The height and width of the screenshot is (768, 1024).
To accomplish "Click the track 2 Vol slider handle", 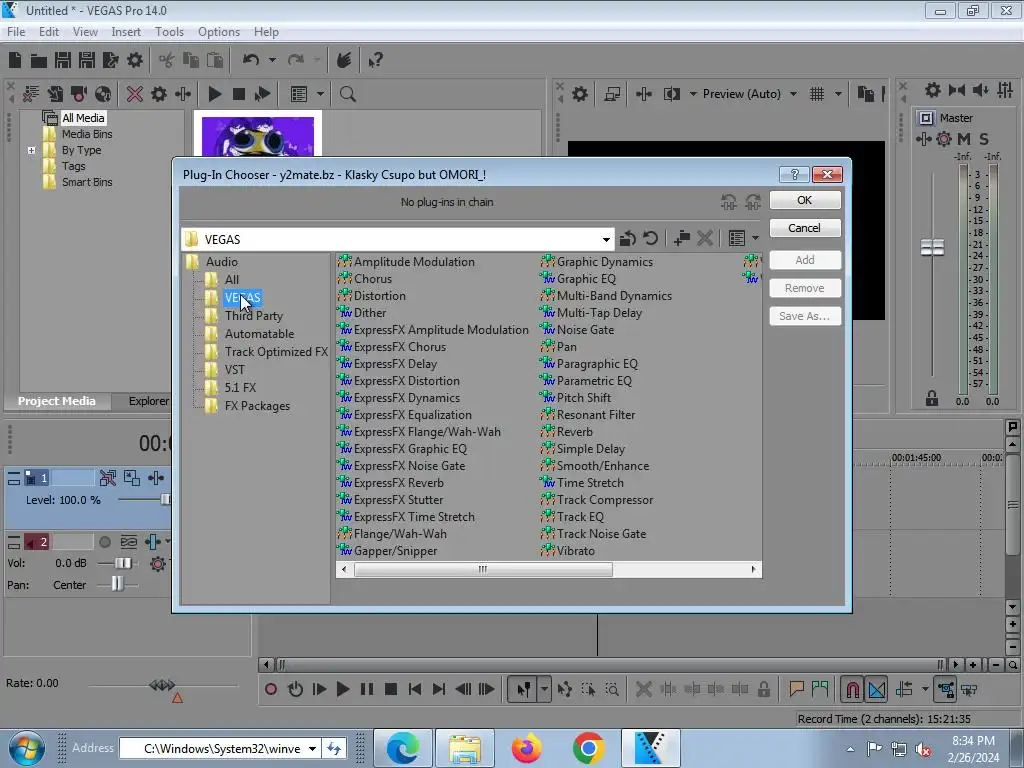I will pyautogui.click(x=122, y=563).
